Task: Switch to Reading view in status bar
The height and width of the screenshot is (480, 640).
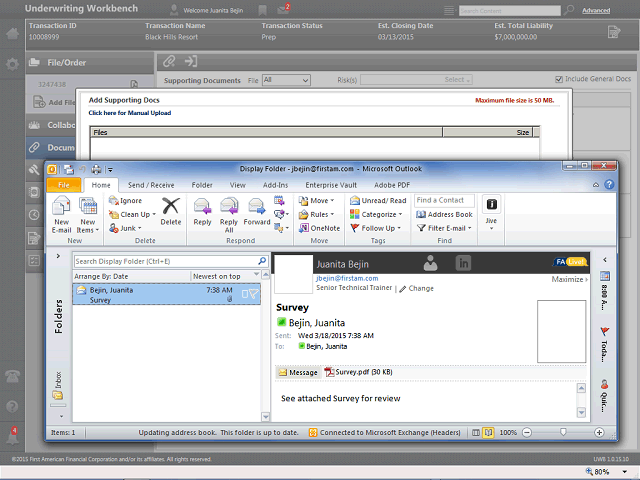Action: 488,432
